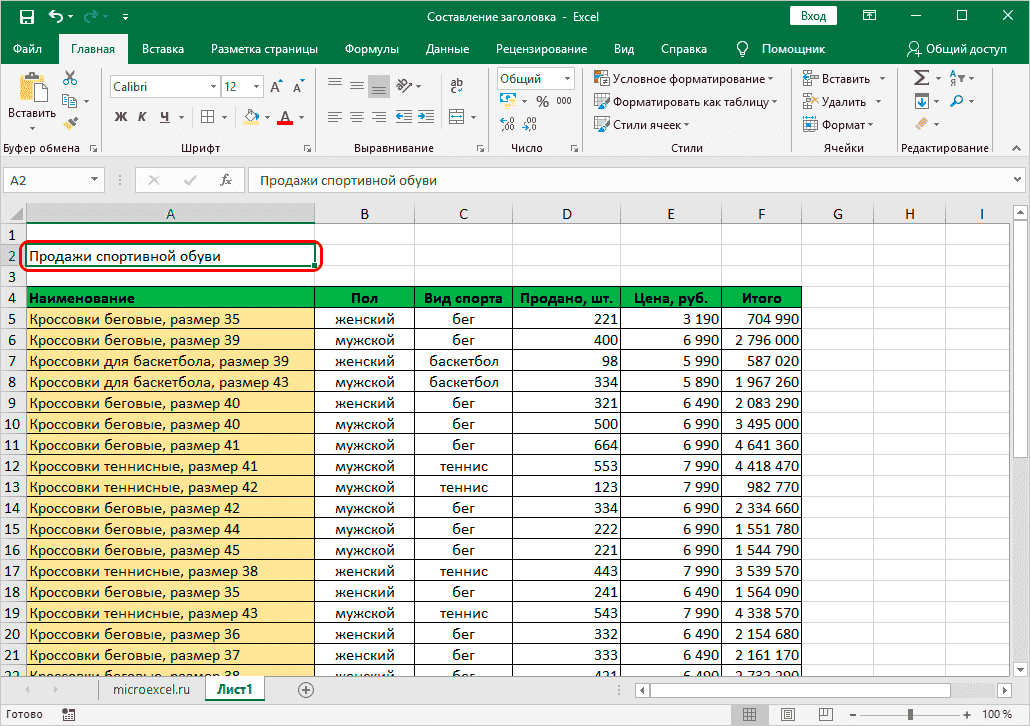Click the AutoSum sigma icon
1030x726 pixels.
tap(921, 79)
